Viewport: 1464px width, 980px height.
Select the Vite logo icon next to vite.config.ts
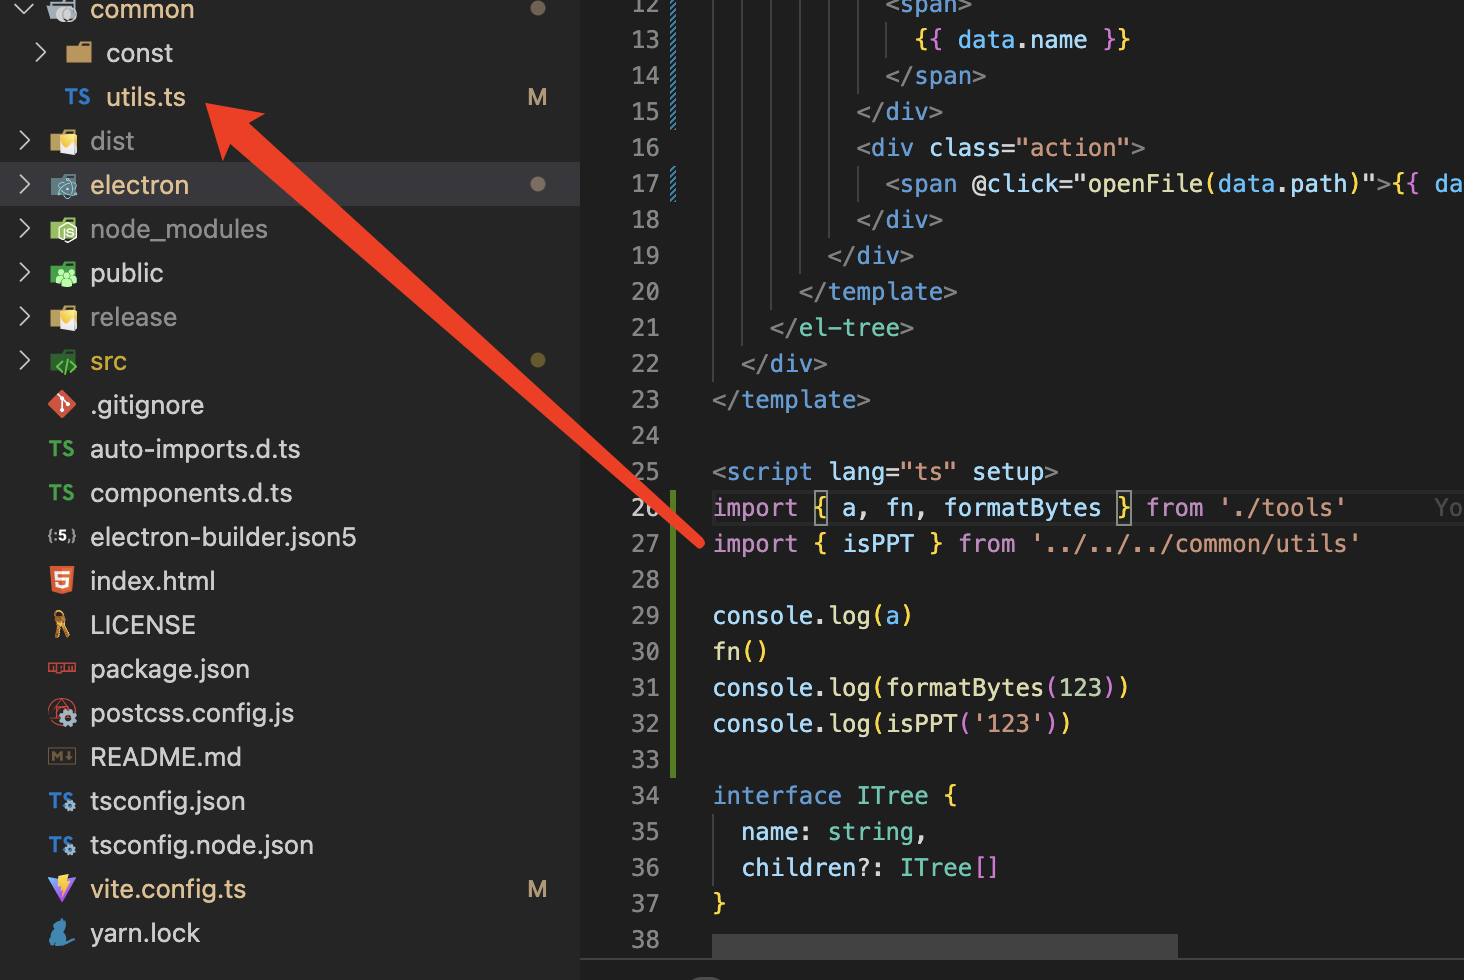click(61, 888)
